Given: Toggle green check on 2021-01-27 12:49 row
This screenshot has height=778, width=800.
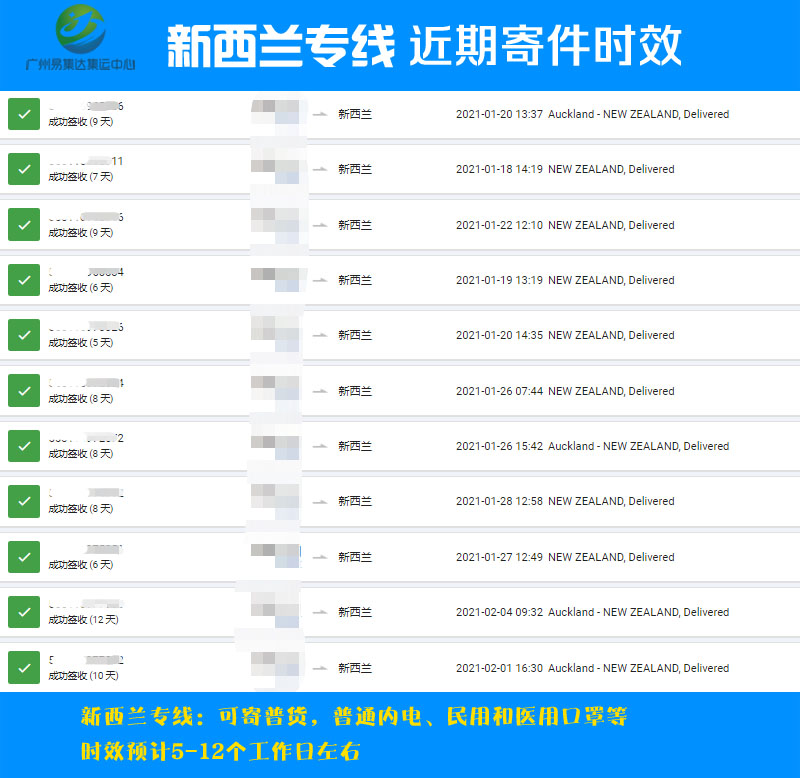Looking at the screenshot, I should tap(23, 557).
